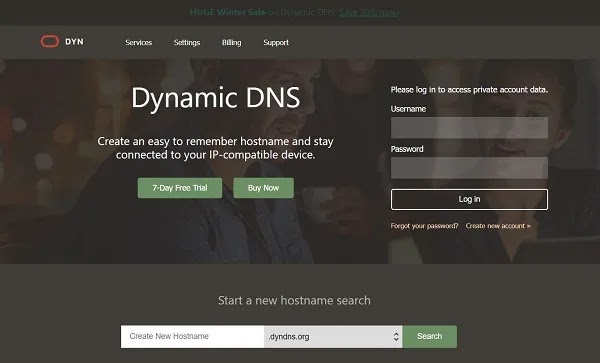Image resolution: width=600 pixels, height=363 pixels.
Task: Click the HUGE Winter Sale banner text
Action: (227, 12)
